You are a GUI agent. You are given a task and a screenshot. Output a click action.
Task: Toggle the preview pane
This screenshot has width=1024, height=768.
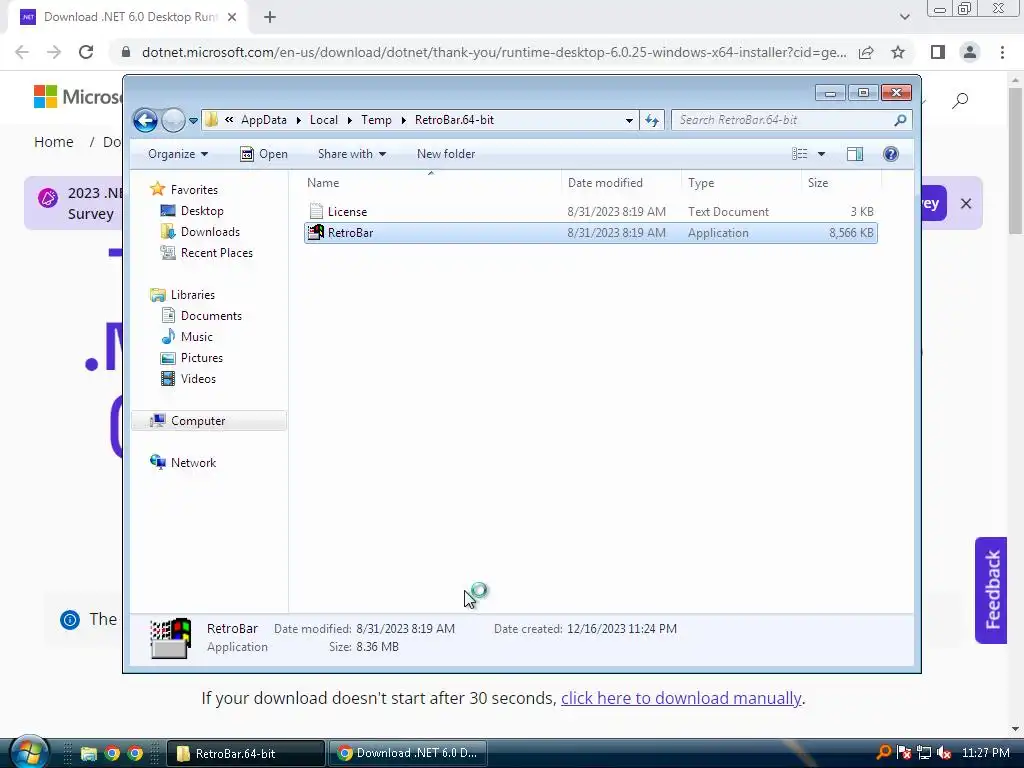tap(855, 154)
